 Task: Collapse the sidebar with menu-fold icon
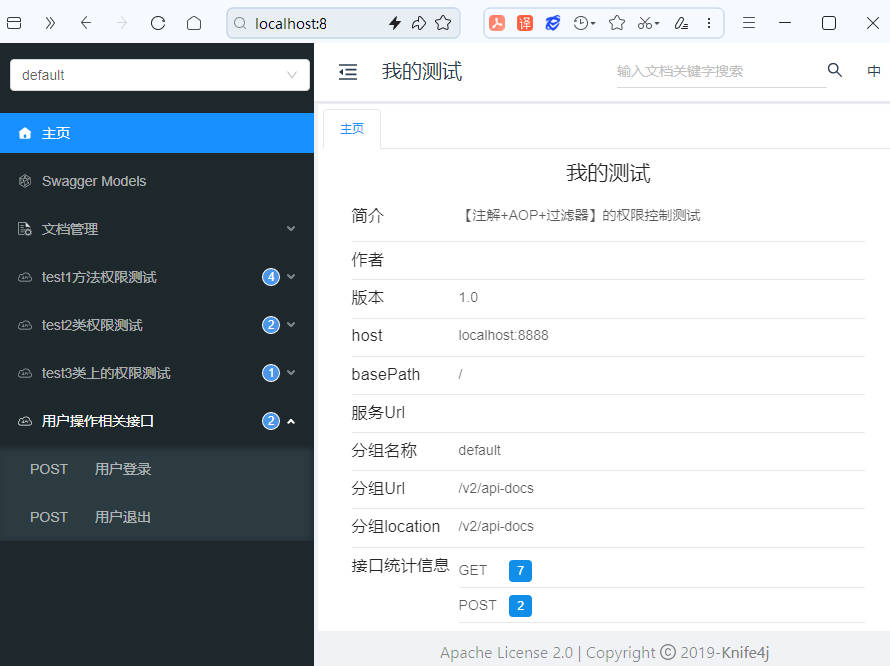tap(348, 72)
